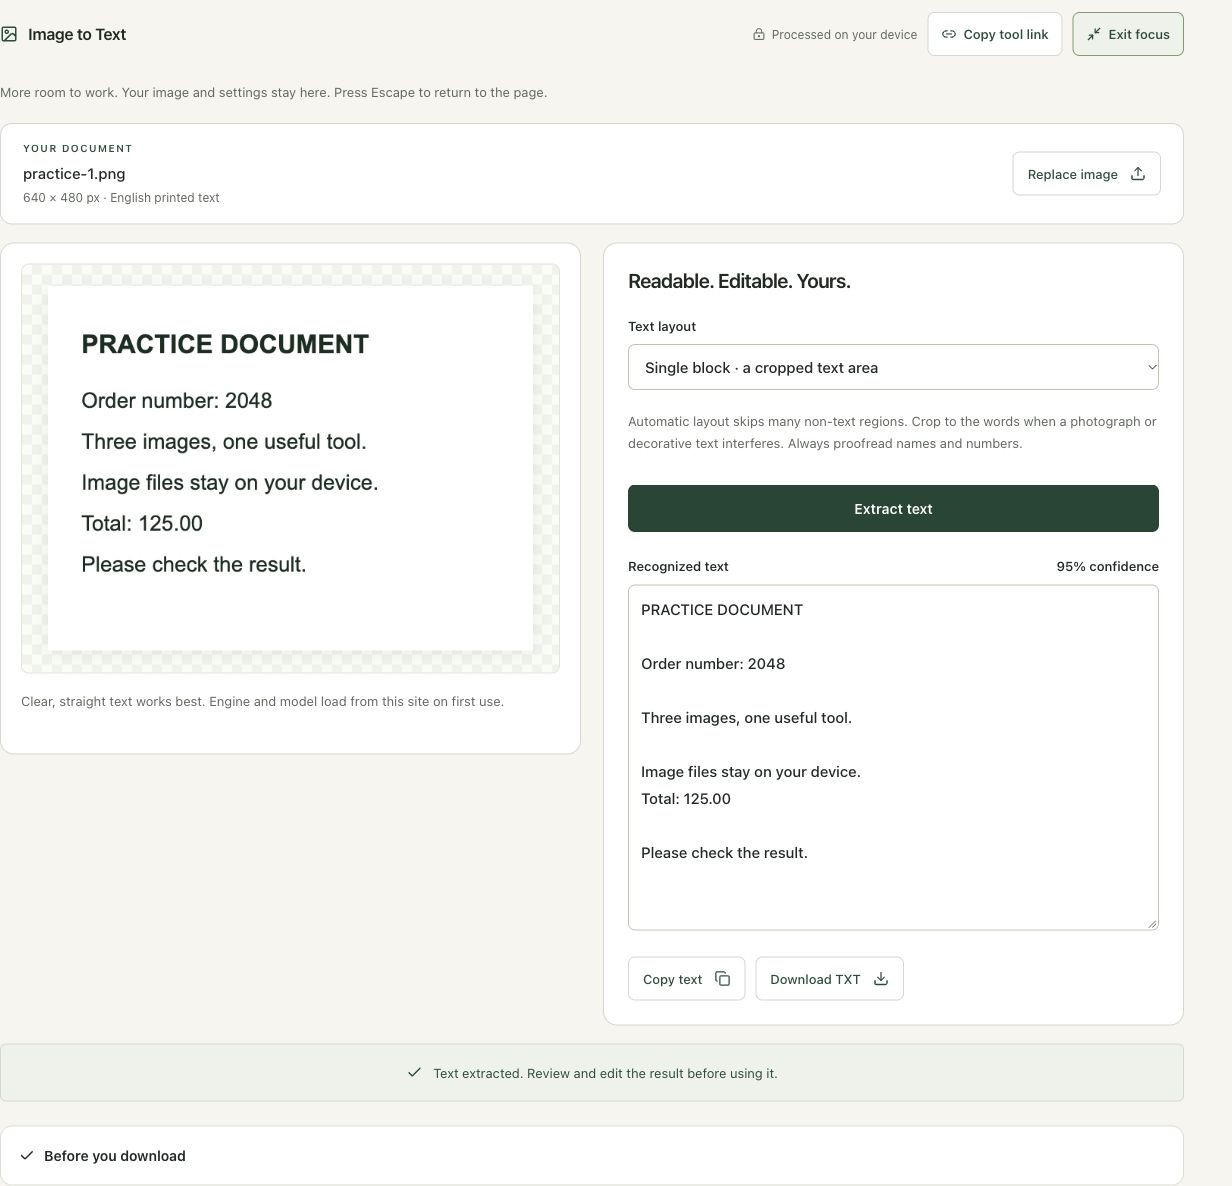Click the Exit focus button
The height and width of the screenshot is (1186, 1232).
(x=1128, y=34)
